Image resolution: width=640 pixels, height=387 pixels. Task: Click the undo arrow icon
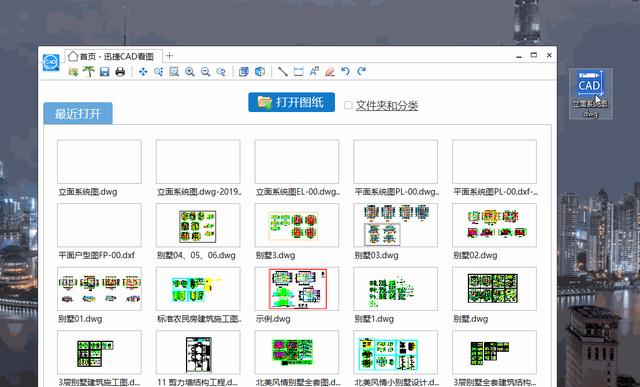pyautogui.click(x=345, y=72)
